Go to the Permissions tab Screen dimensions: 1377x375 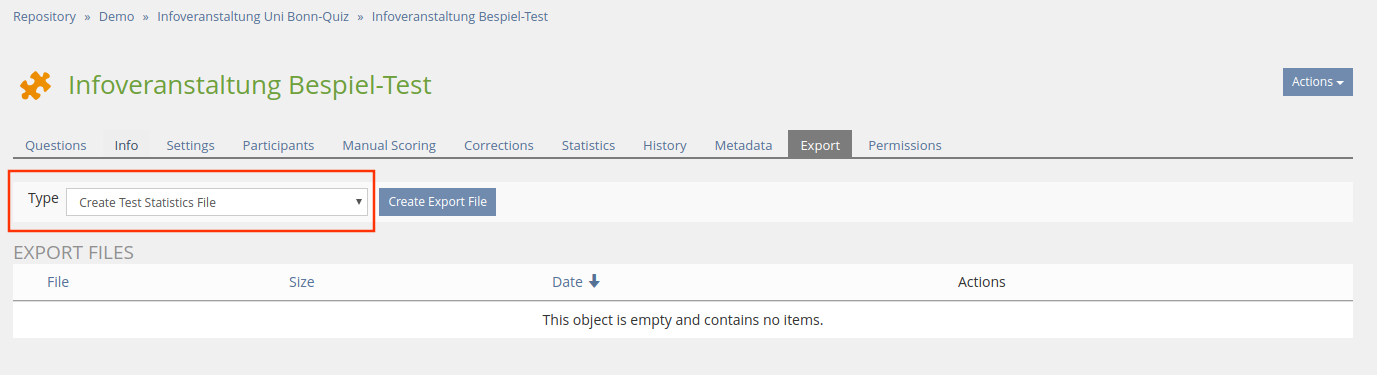click(905, 145)
